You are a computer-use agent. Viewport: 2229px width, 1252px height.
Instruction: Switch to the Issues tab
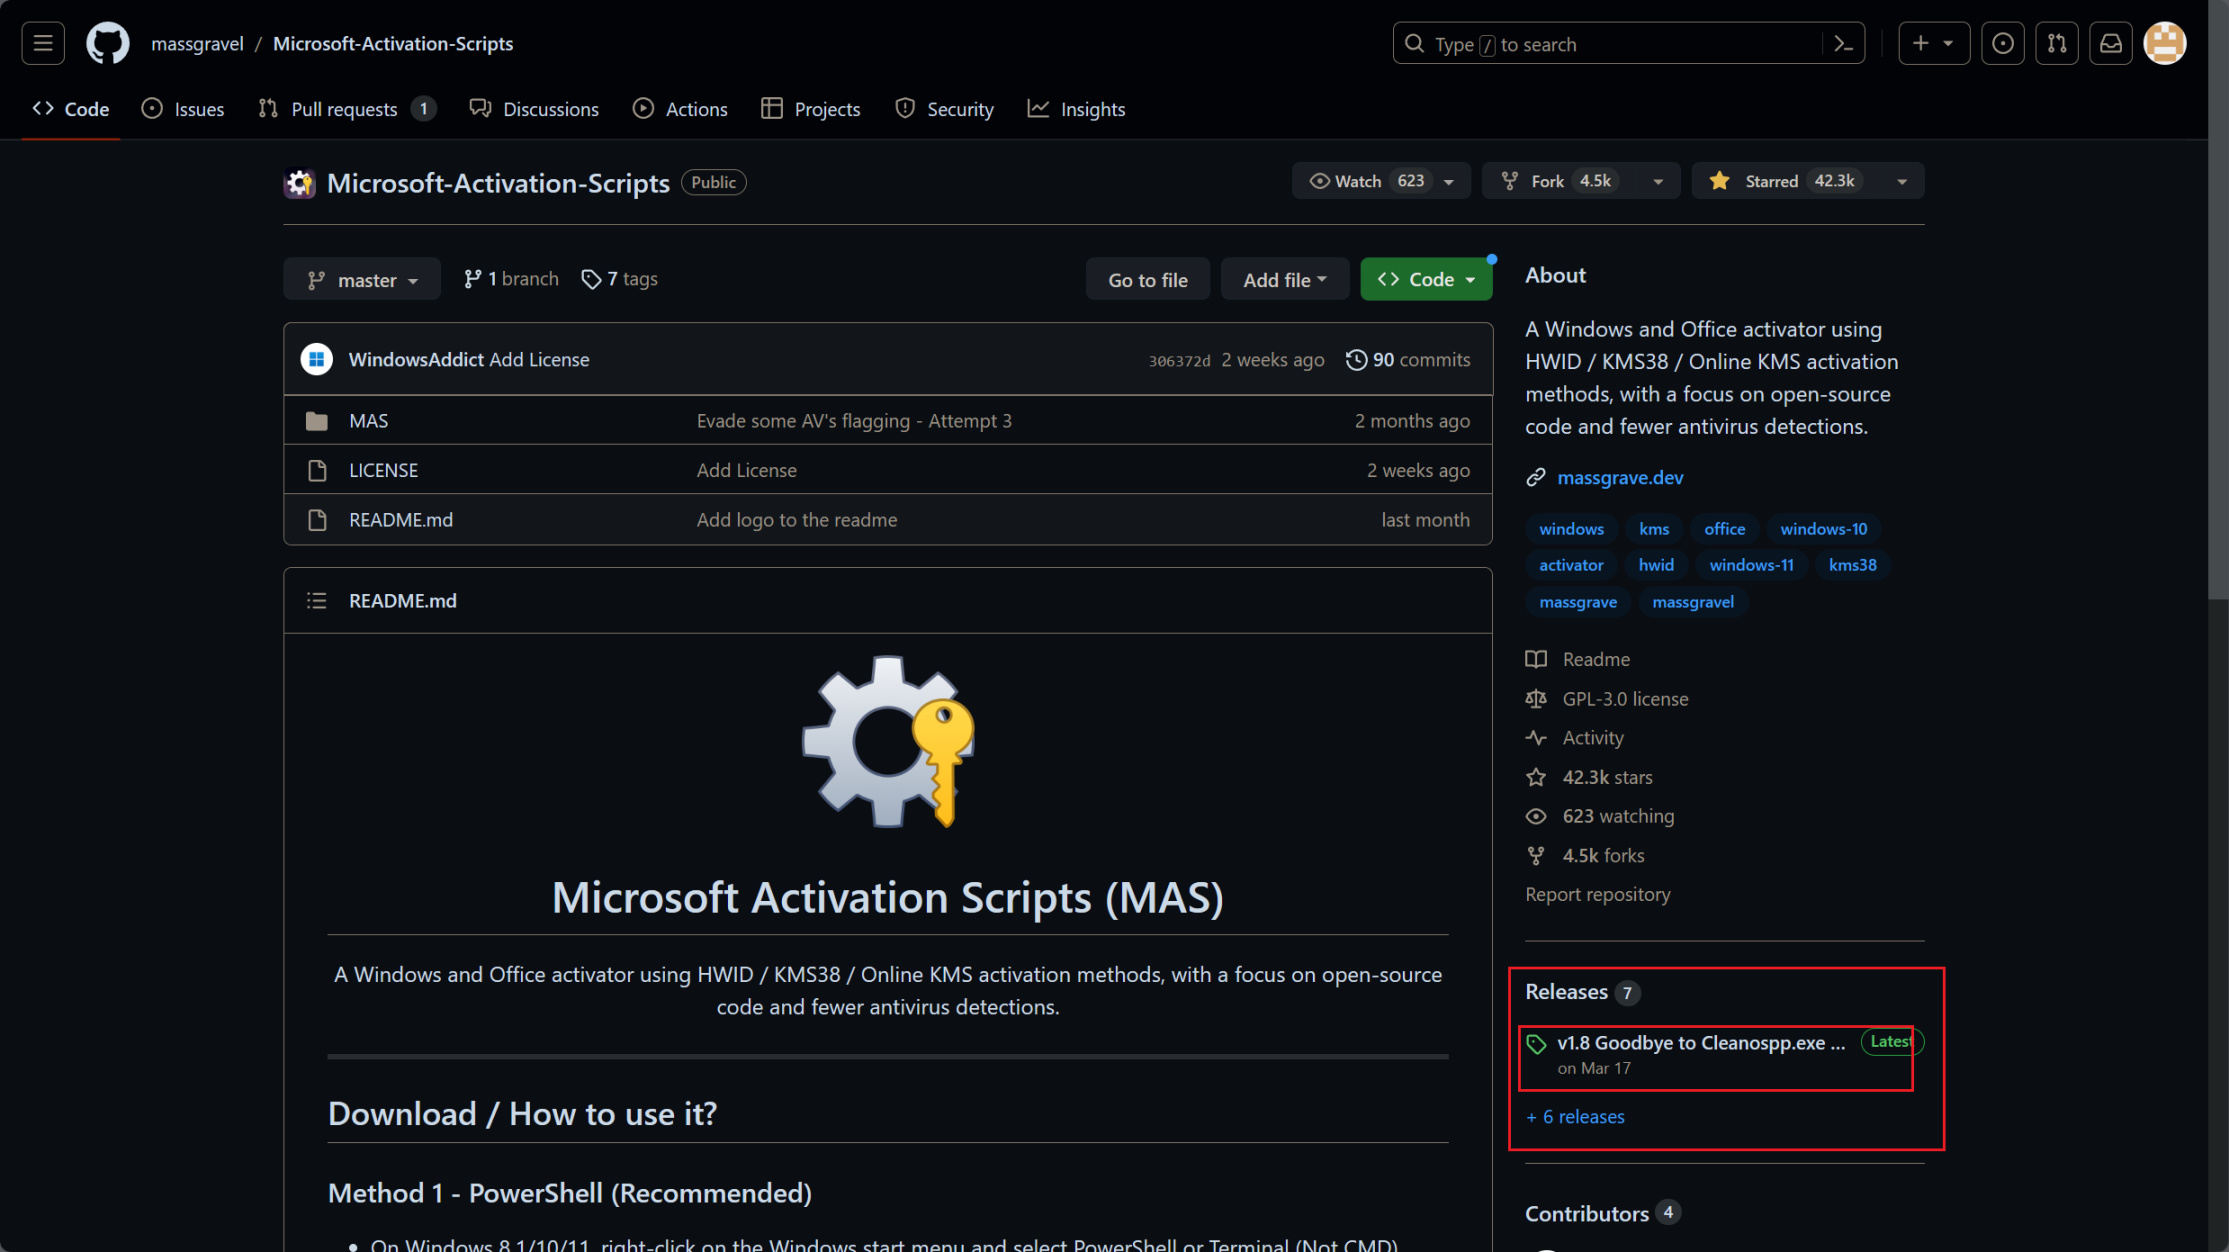[183, 109]
